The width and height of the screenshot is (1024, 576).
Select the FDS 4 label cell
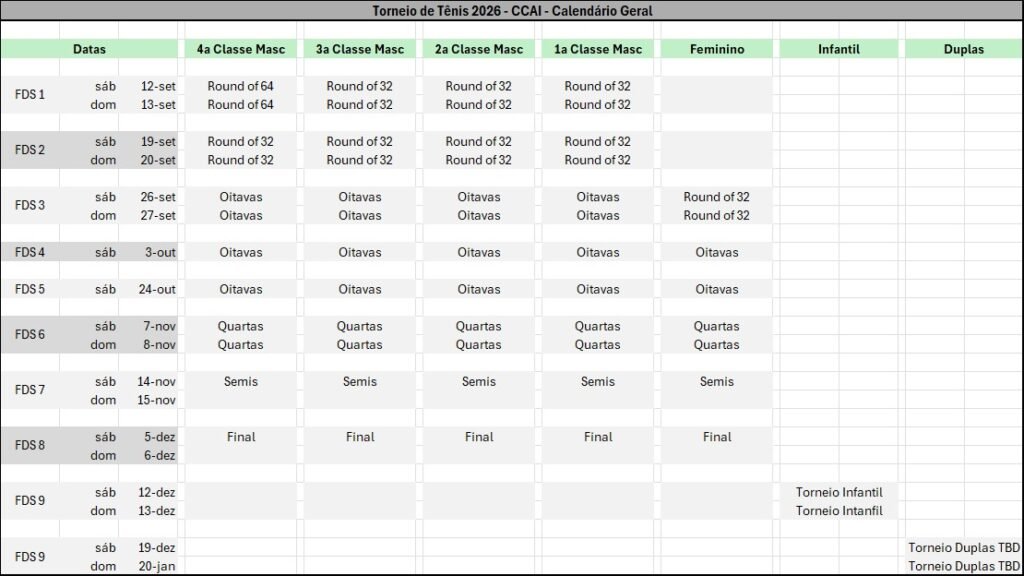click(30, 252)
